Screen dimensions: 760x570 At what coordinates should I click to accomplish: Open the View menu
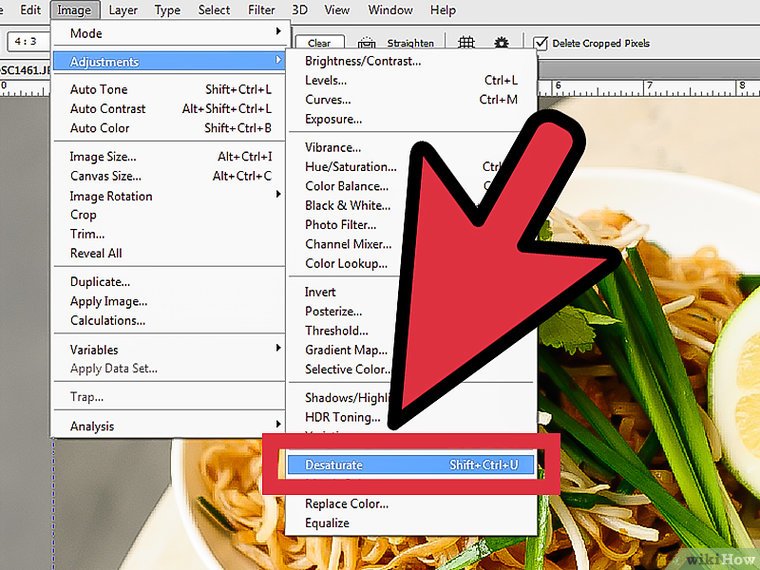click(337, 10)
